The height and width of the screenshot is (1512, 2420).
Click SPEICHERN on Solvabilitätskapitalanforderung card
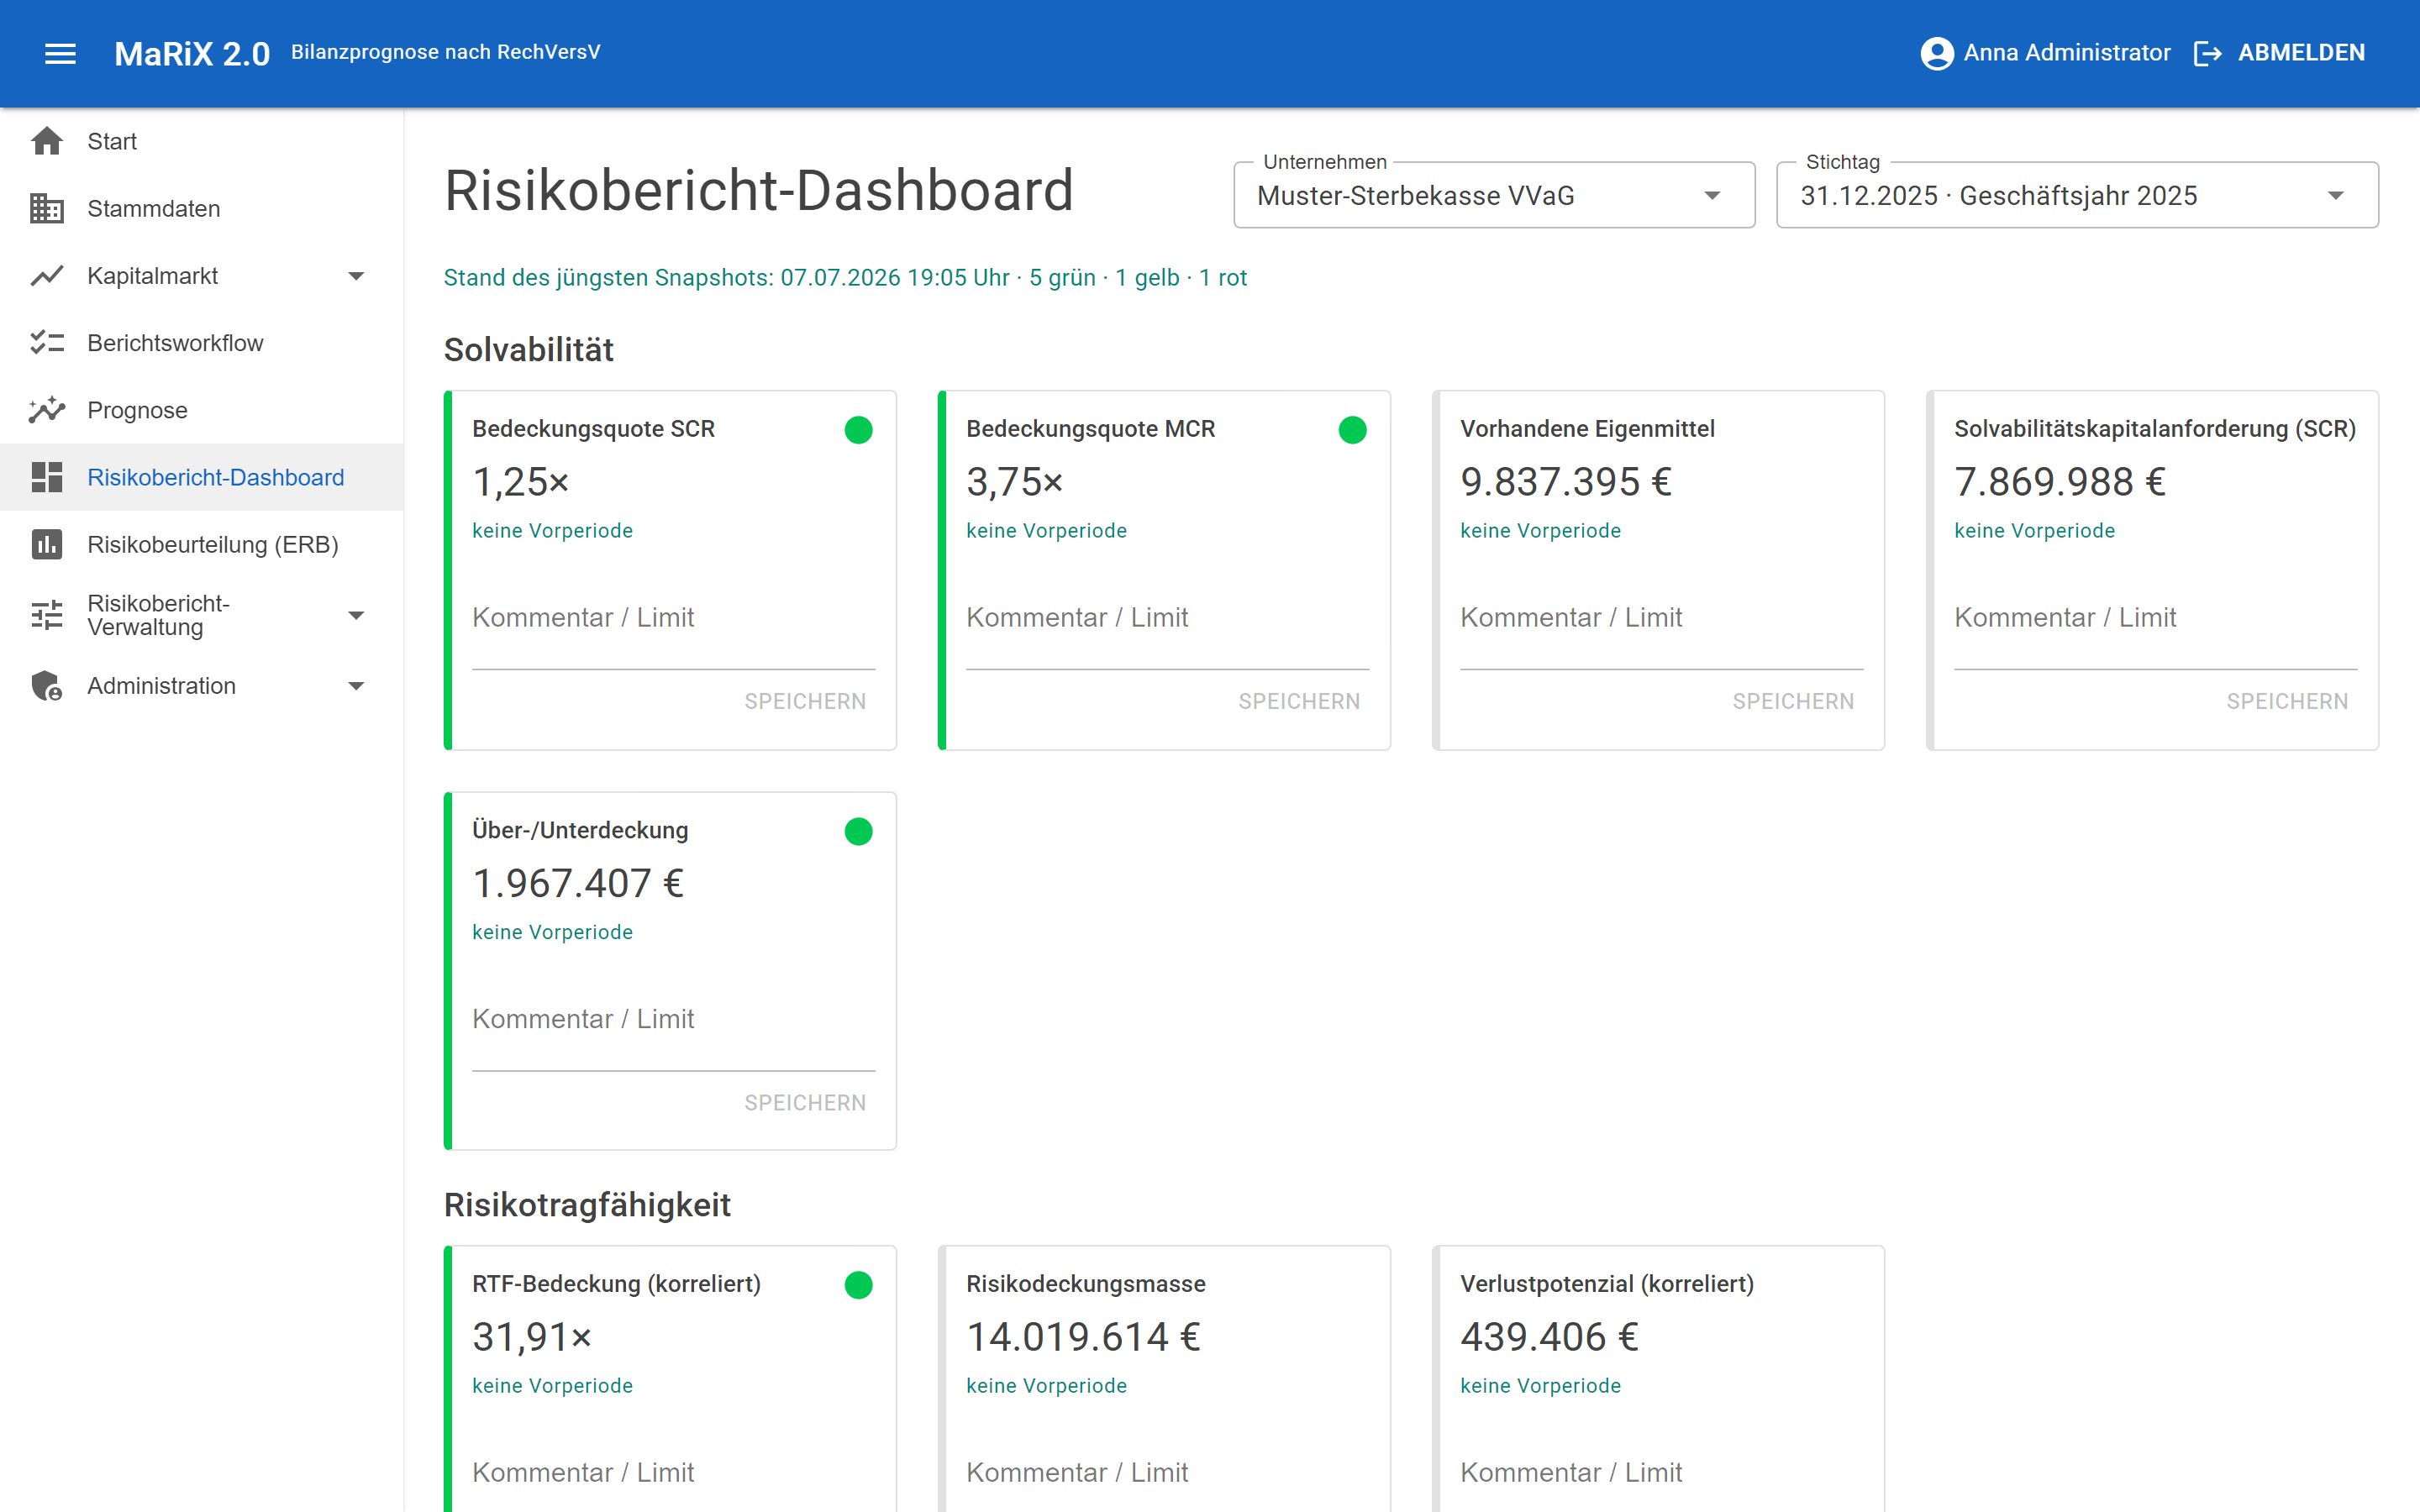point(2287,701)
